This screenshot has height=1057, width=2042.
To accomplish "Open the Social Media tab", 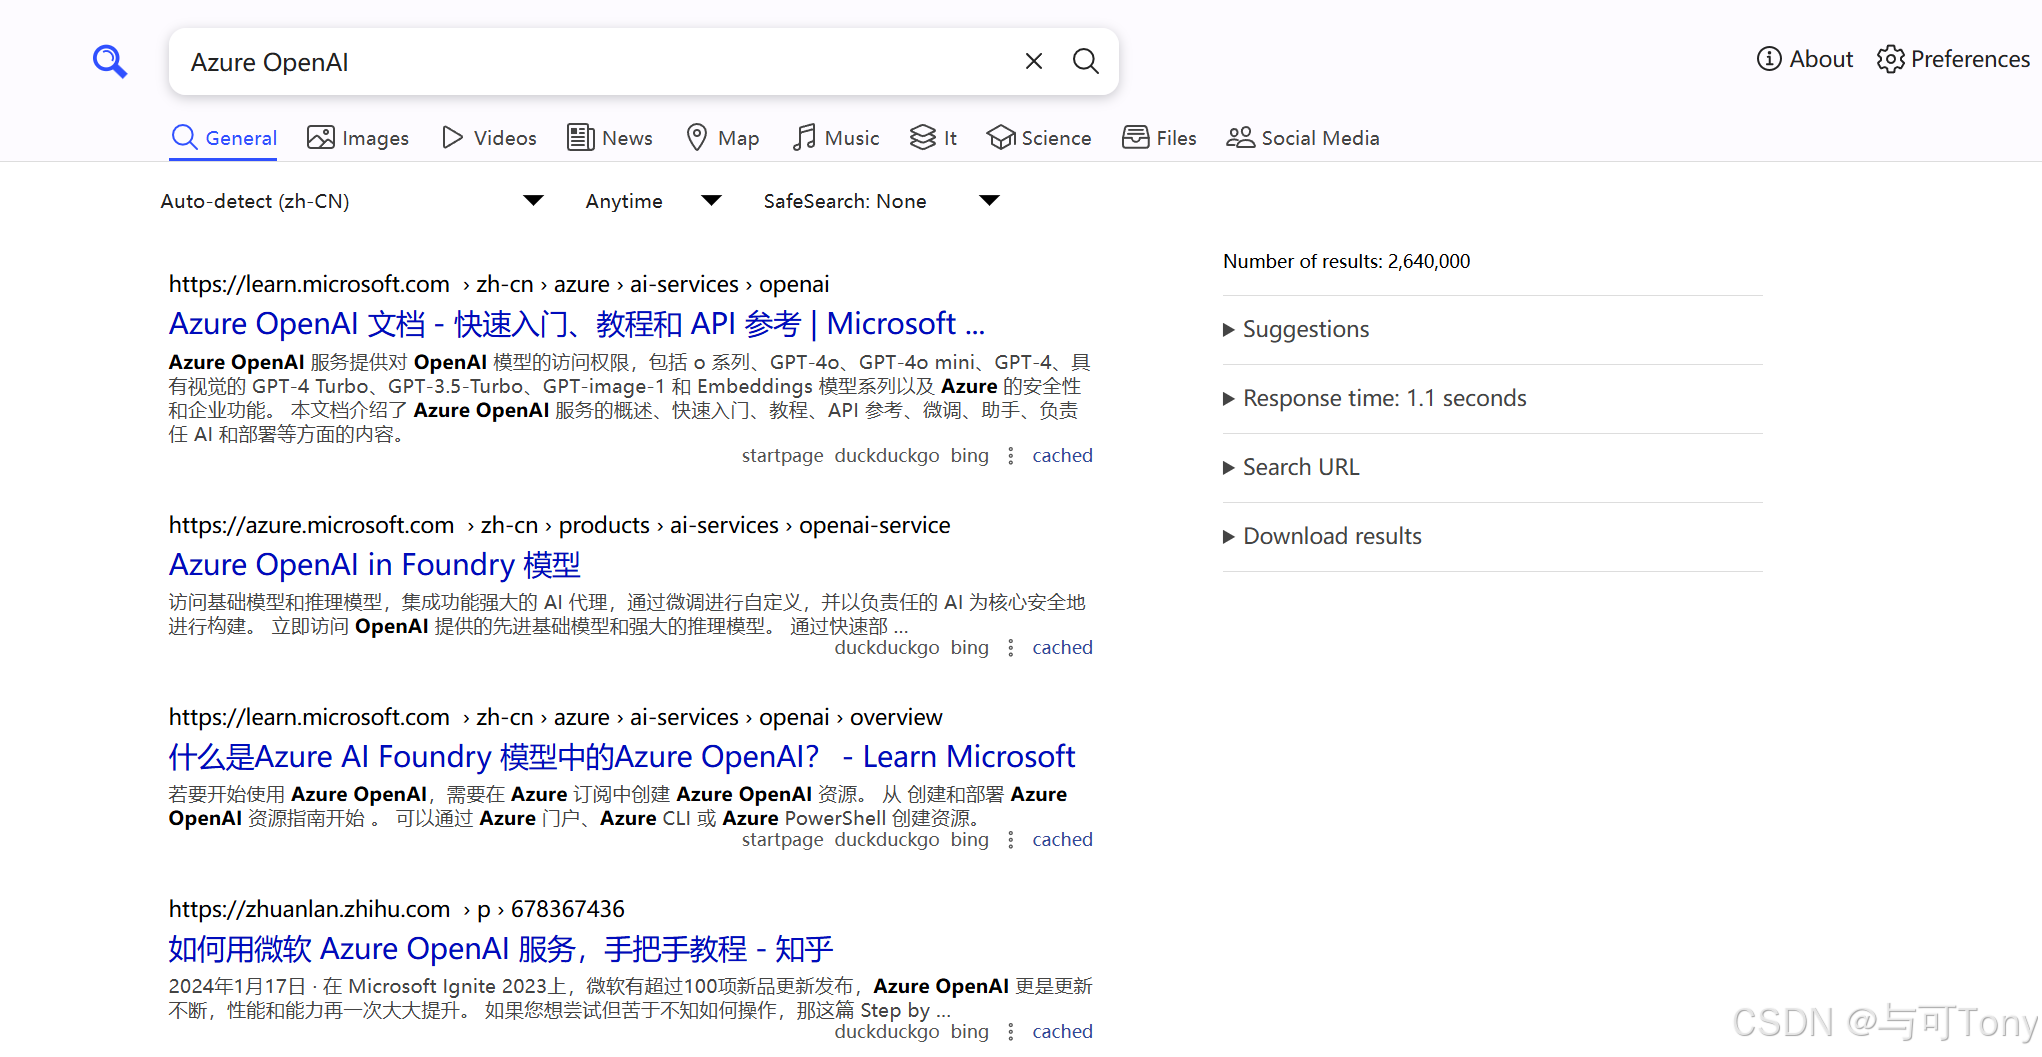I will point(1302,138).
